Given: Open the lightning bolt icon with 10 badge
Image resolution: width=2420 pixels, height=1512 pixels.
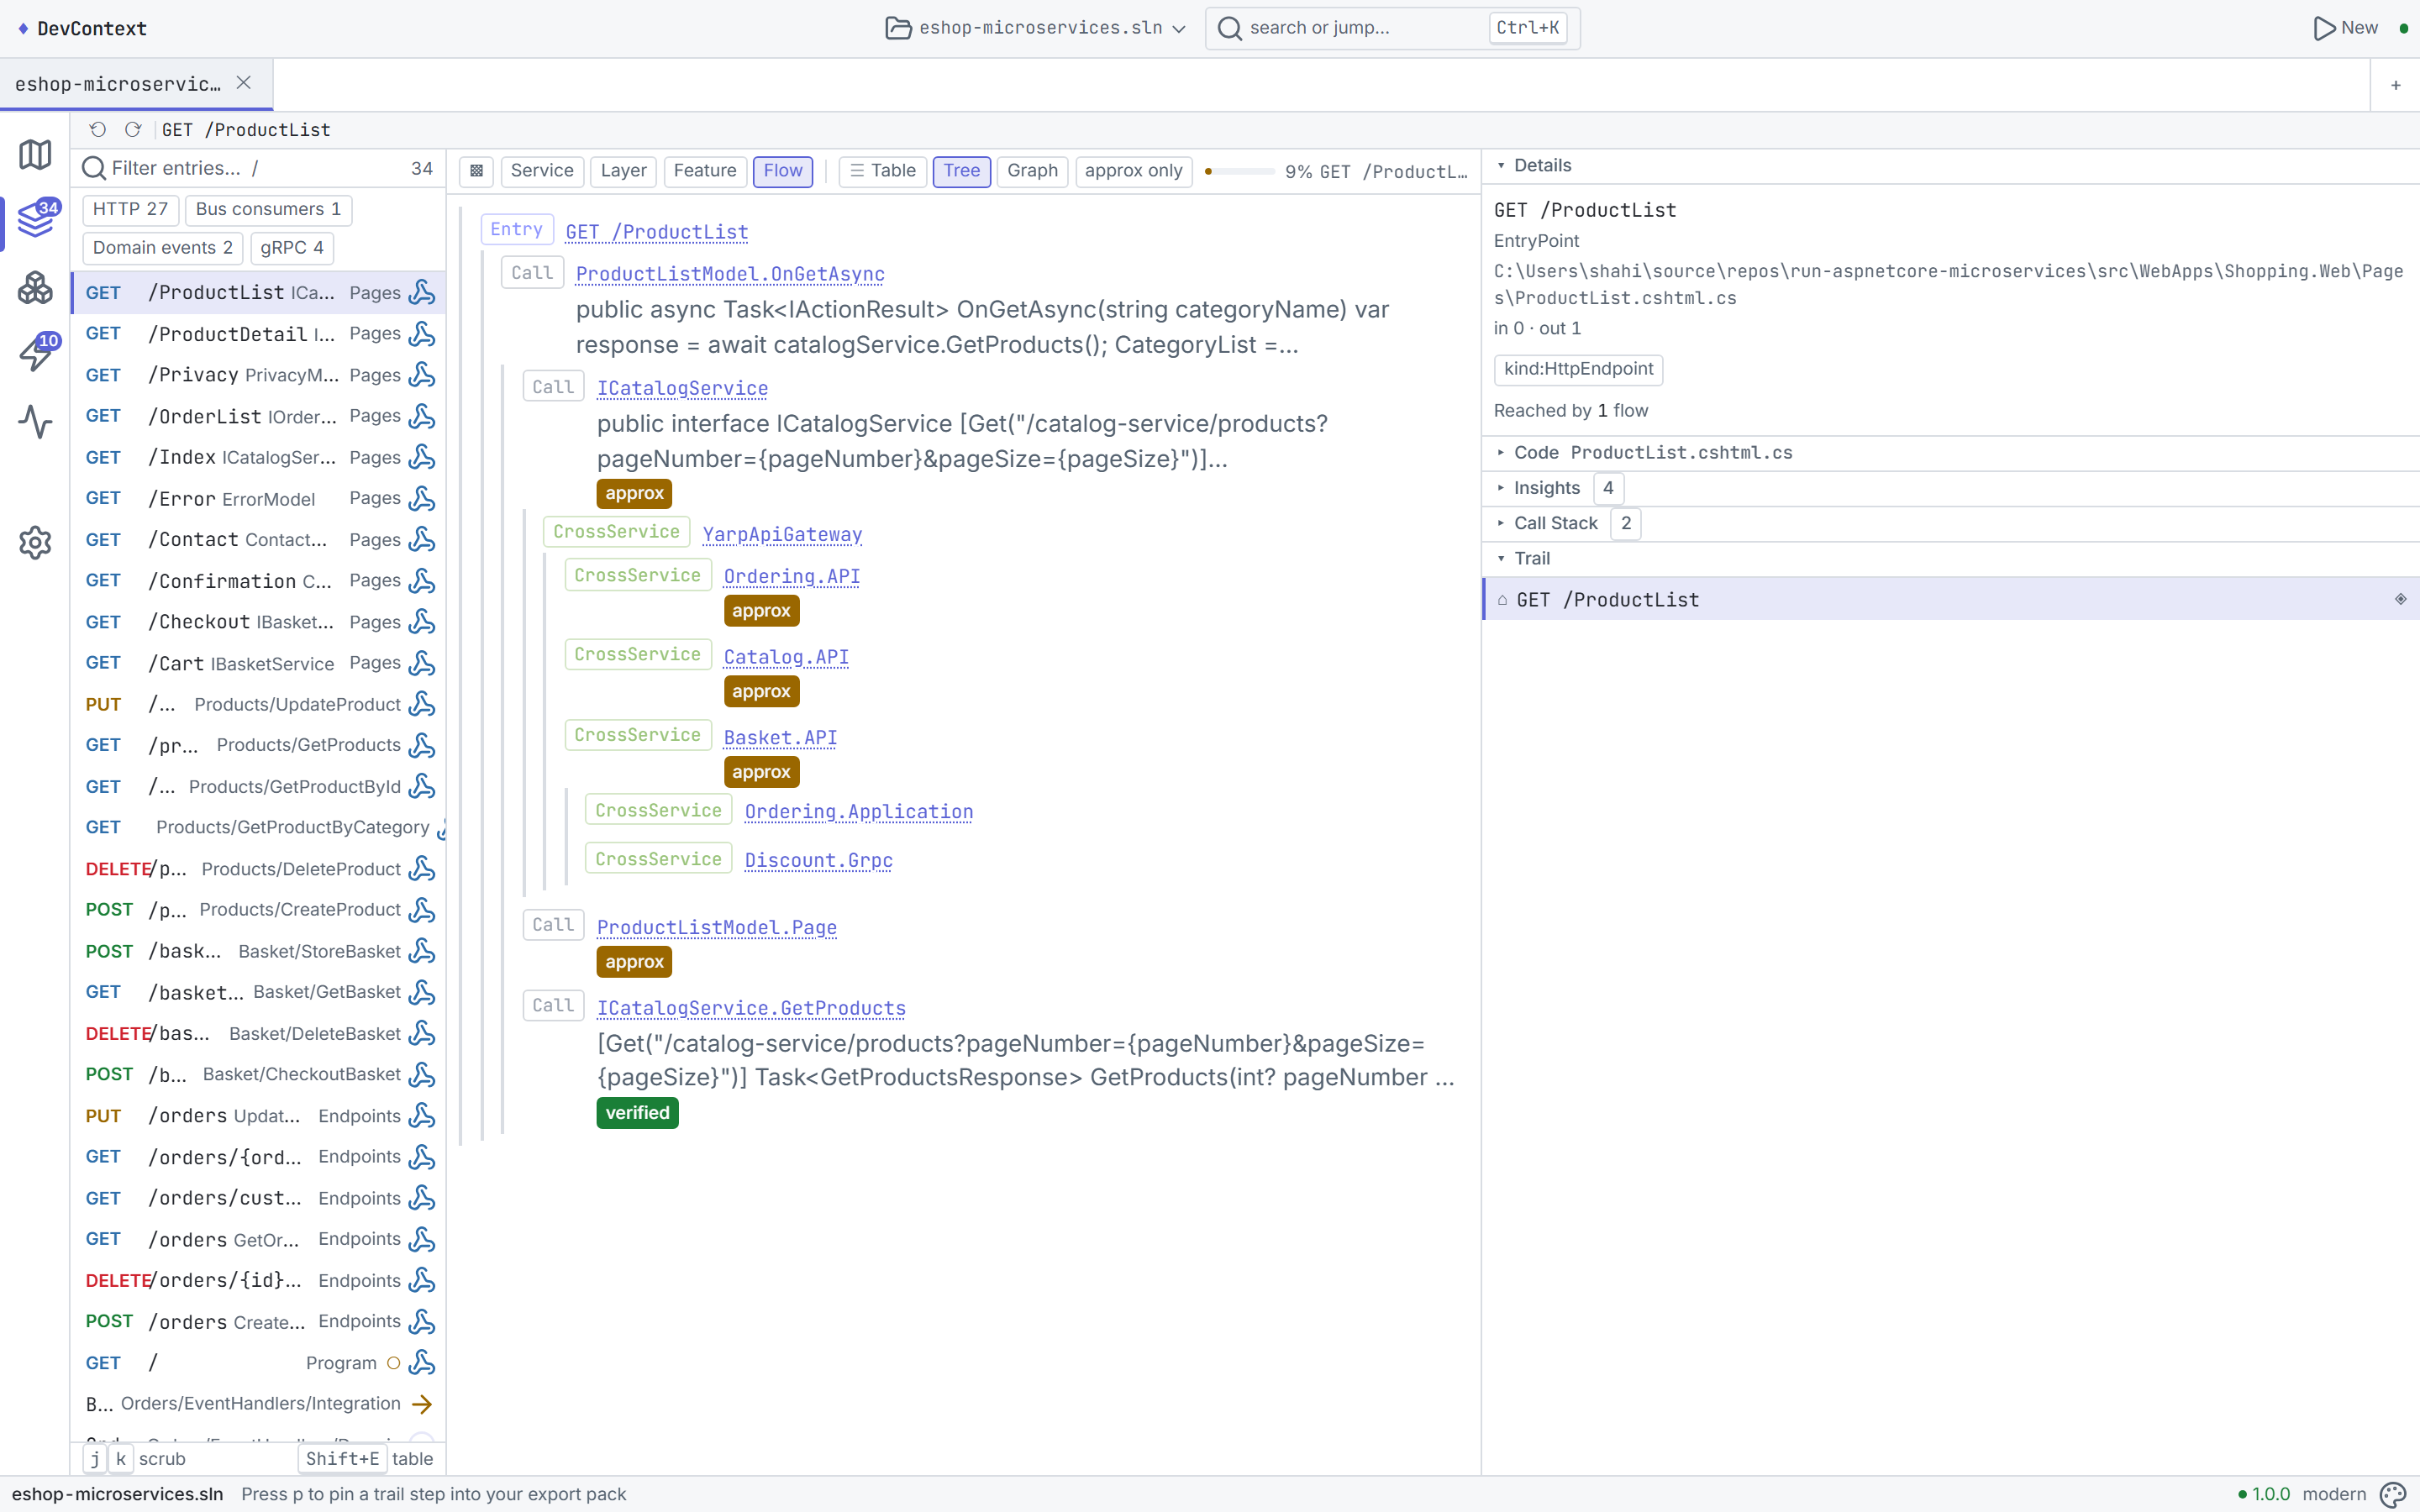Looking at the screenshot, I should point(35,352).
